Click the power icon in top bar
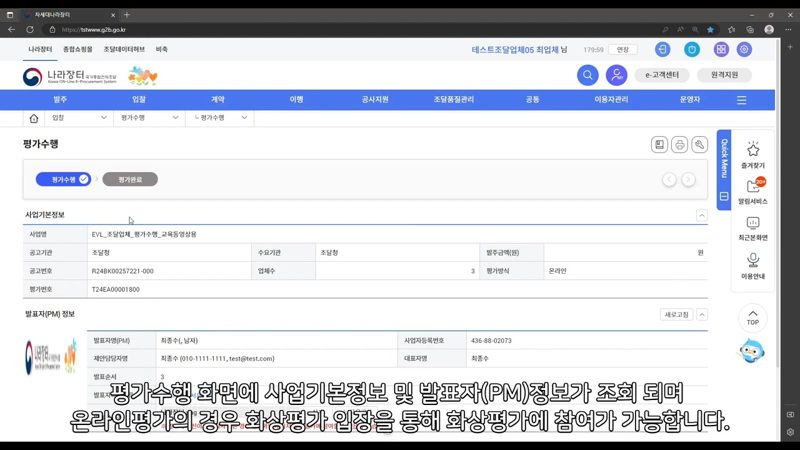The width and height of the screenshot is (800, 450). tap(692, 49)
